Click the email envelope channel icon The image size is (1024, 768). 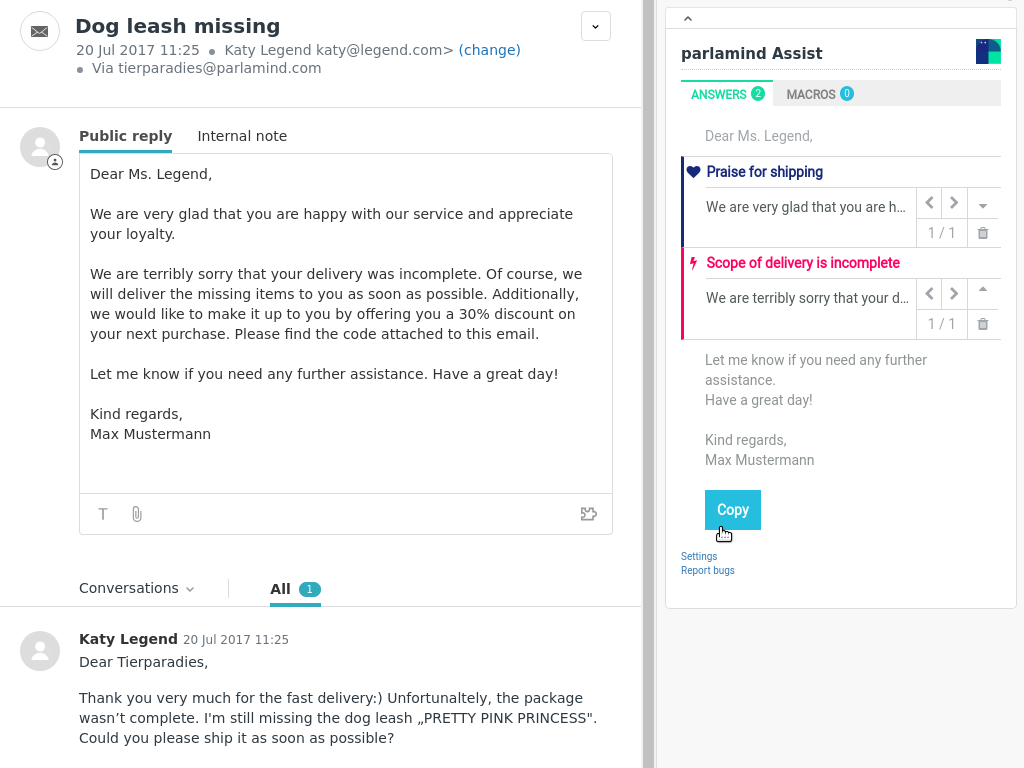pyautogui.click(x=40, y=31)
